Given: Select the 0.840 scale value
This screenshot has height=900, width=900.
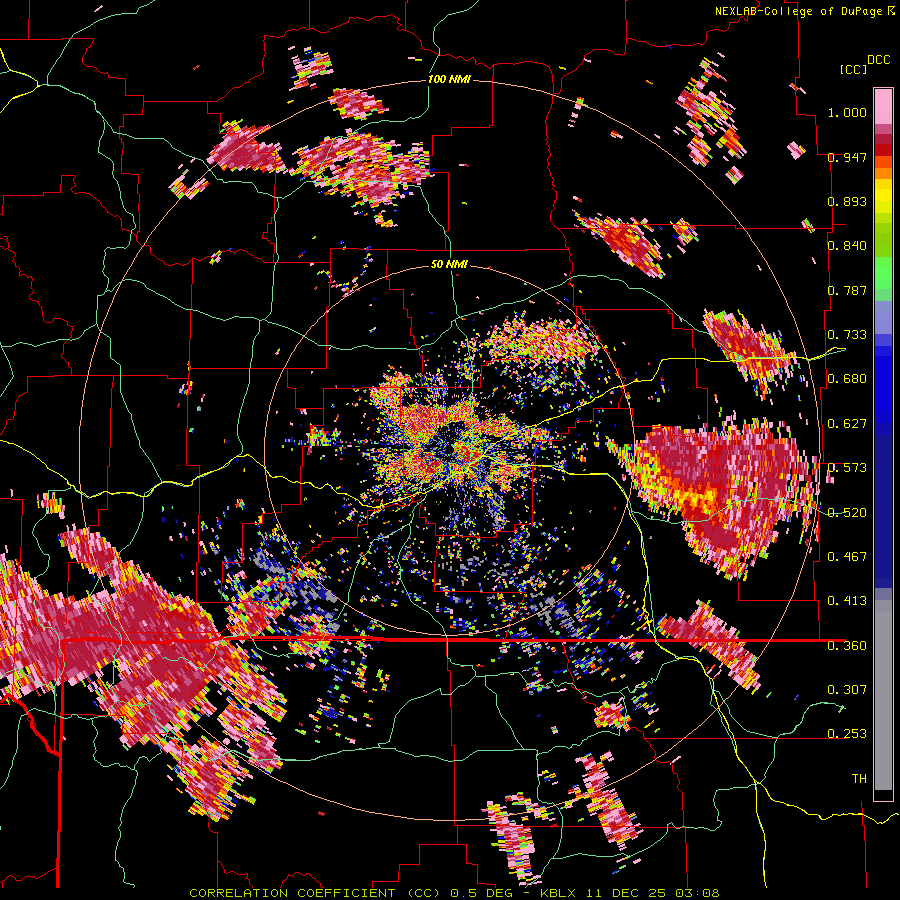Looking at the screenshot, I should click(x=847, y=246).
